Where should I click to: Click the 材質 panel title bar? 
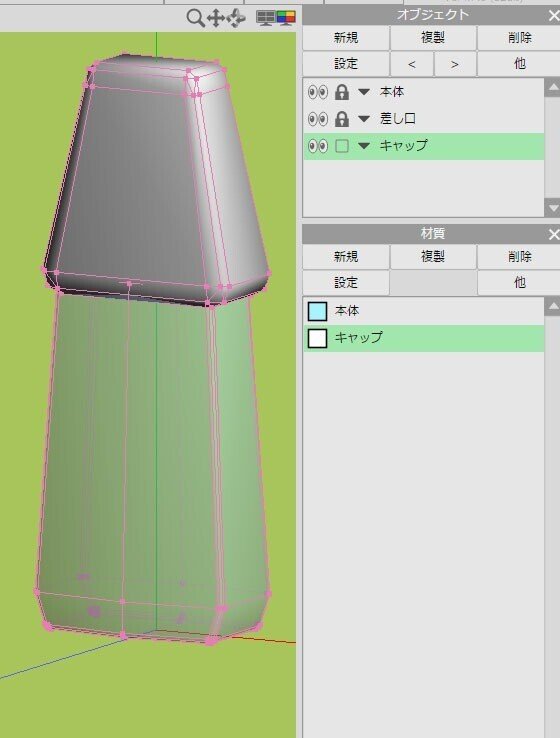coord(431,234)
